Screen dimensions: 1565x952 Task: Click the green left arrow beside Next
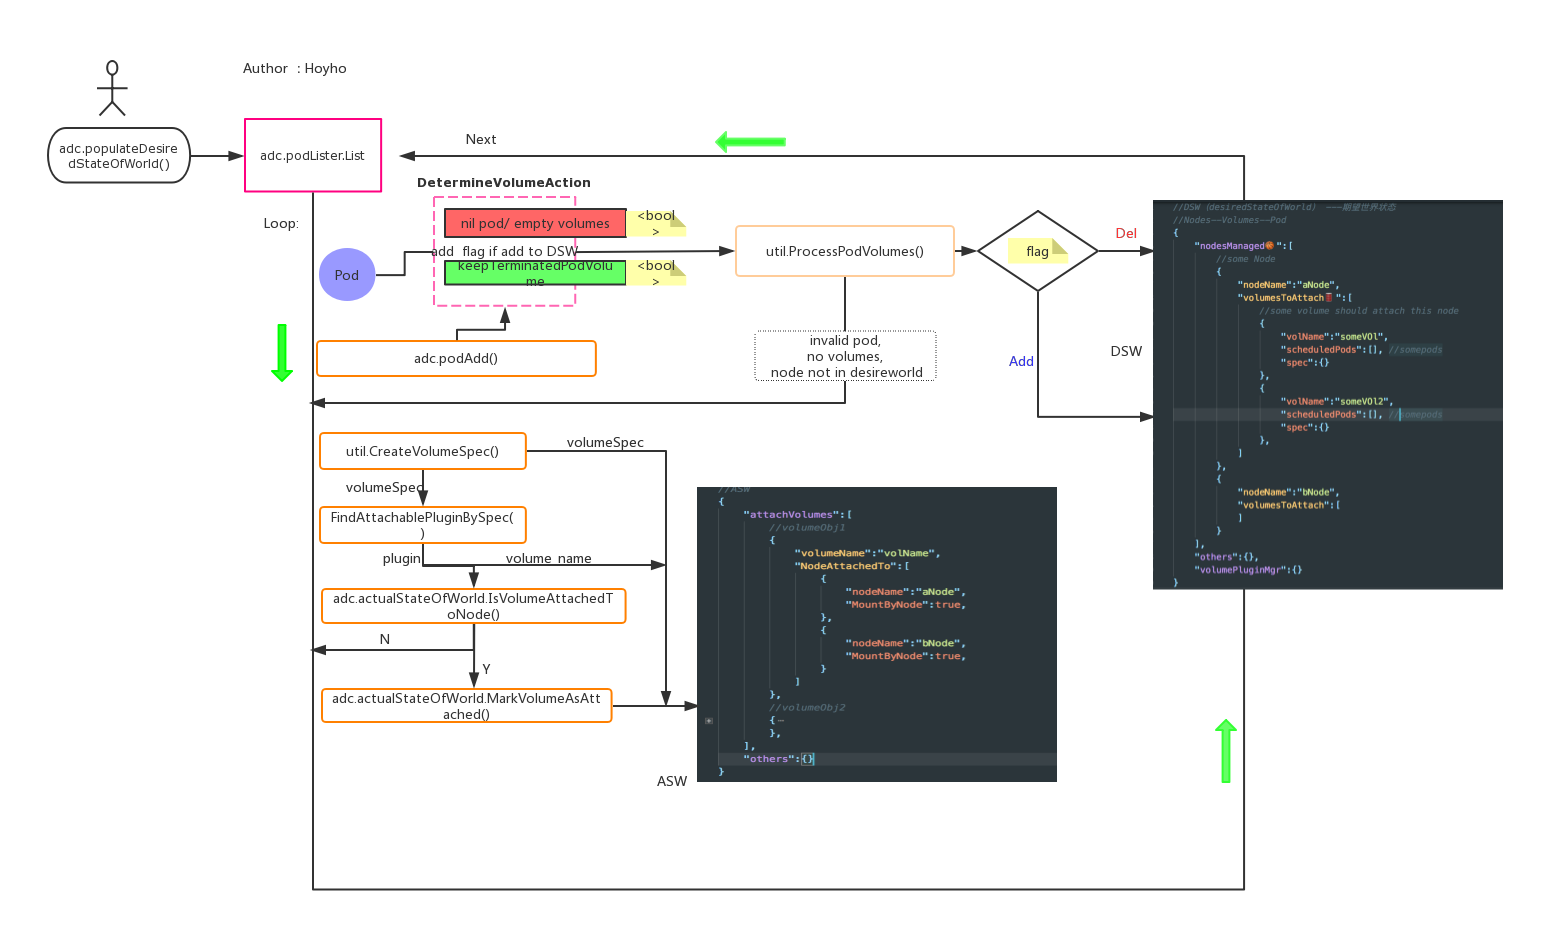750,142
